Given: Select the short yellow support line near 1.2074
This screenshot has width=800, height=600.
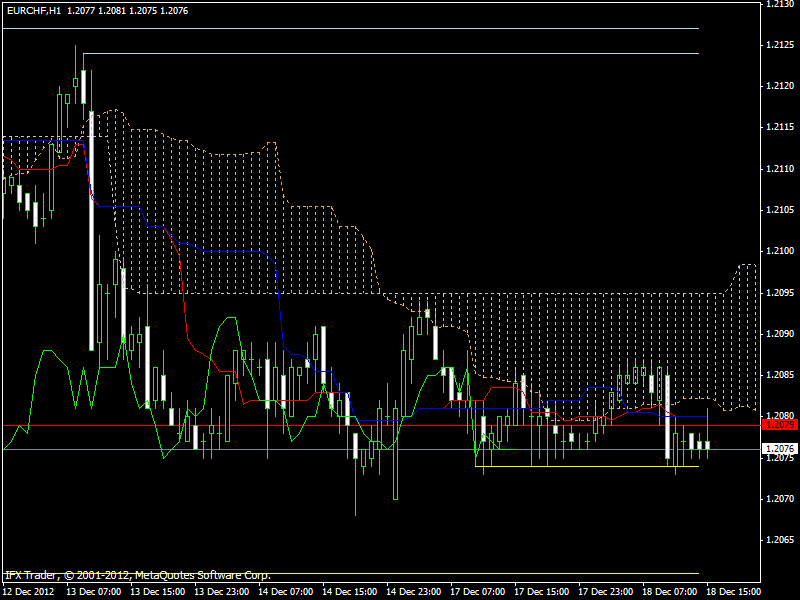Looking at the screenshot, I should (587, 466).
